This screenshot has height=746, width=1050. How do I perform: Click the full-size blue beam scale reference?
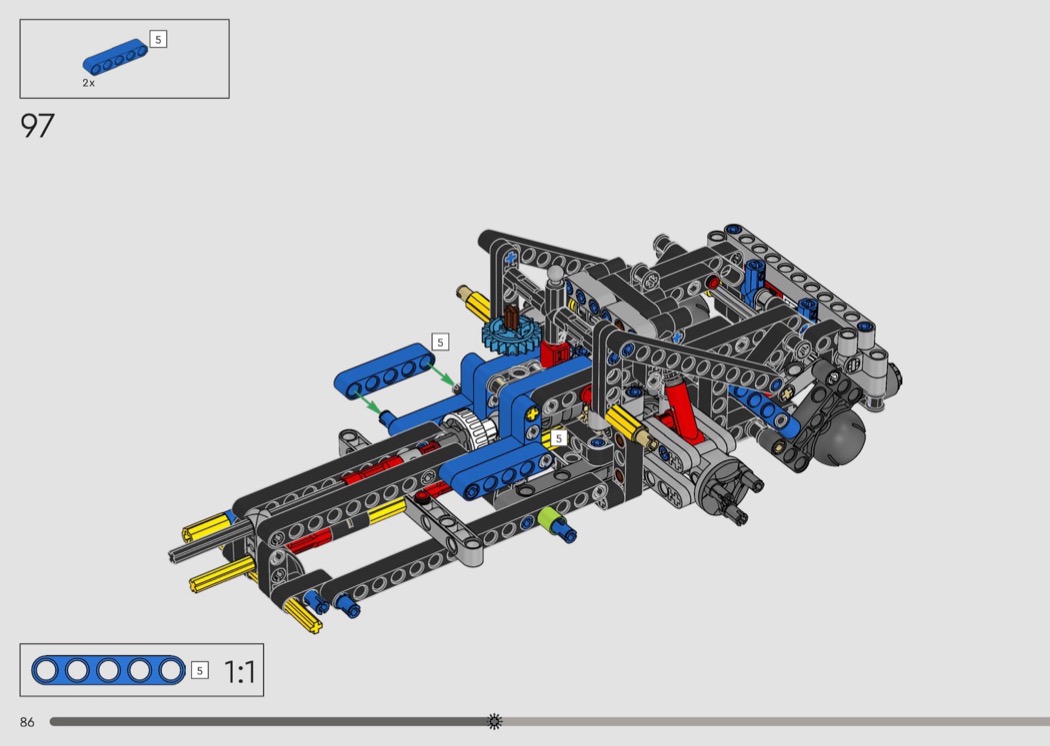pos(109,670)
